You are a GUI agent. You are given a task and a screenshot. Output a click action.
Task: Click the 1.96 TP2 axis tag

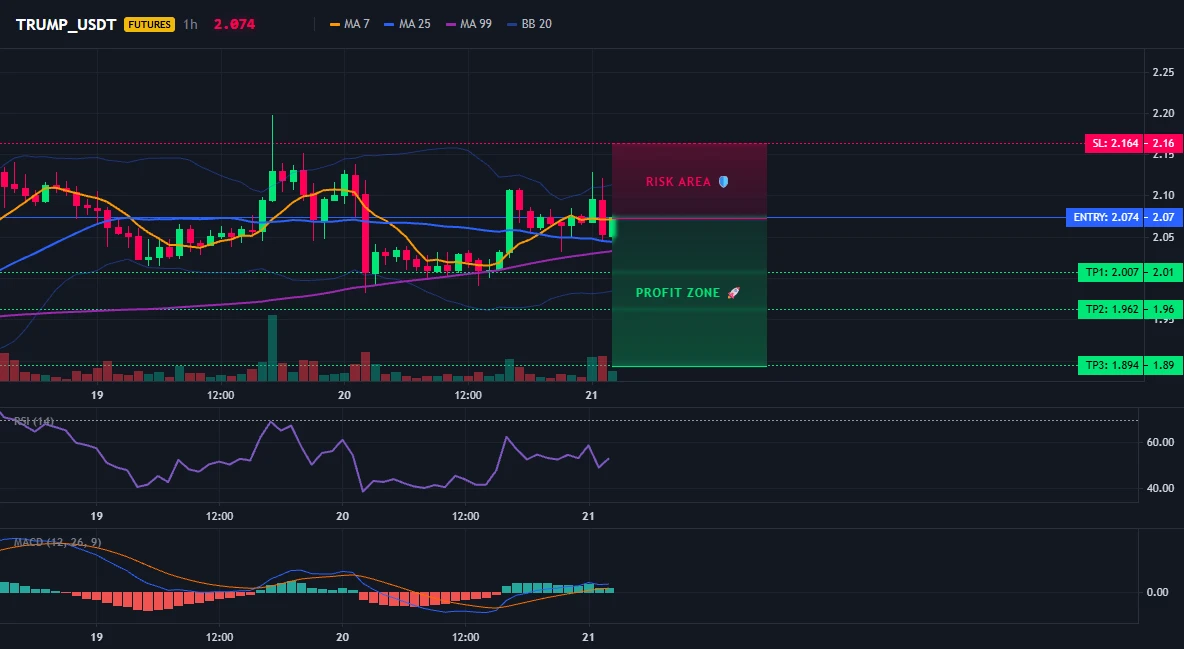pyautogui.click(x=1164, y=309)
